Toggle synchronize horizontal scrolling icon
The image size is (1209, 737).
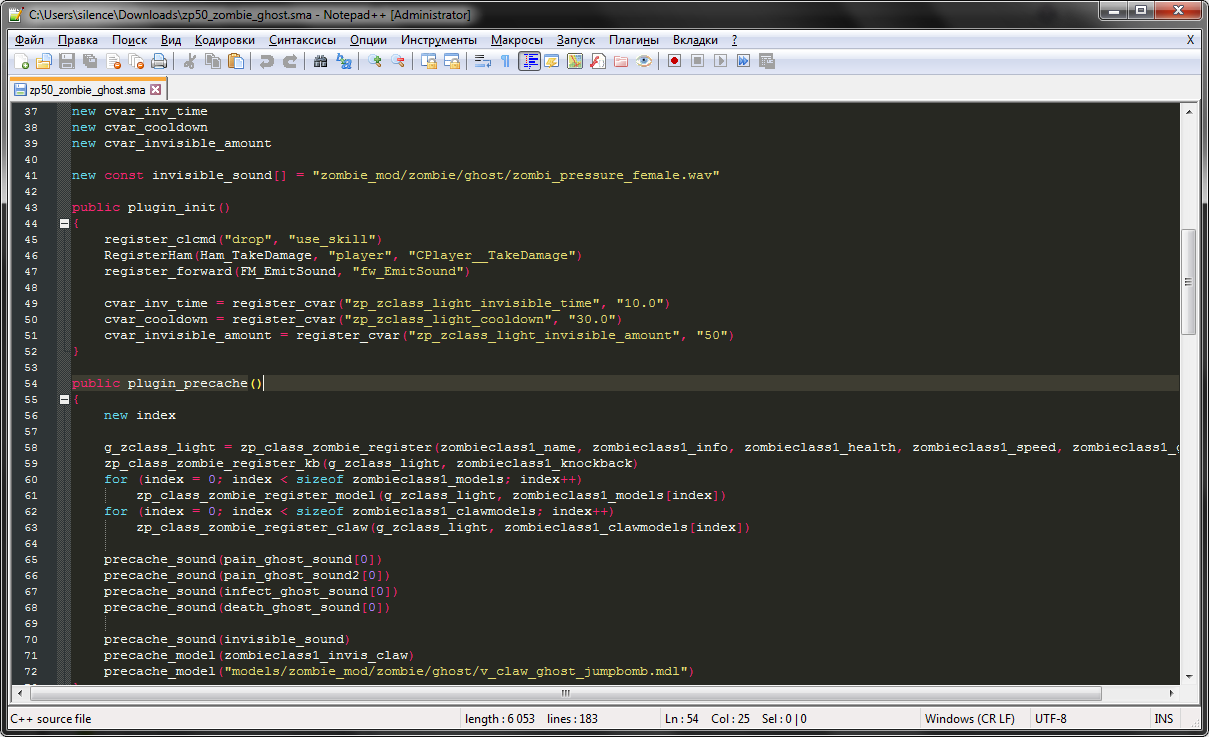point(452,61)
